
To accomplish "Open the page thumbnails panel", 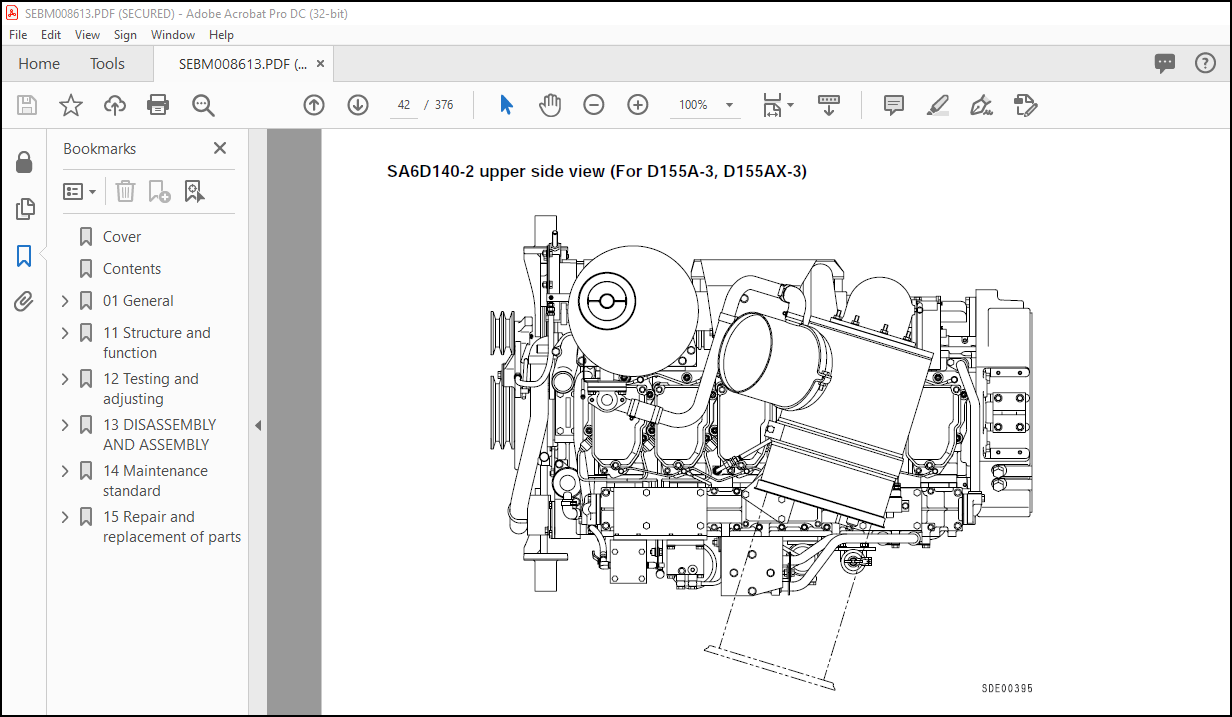I will 24,209.
